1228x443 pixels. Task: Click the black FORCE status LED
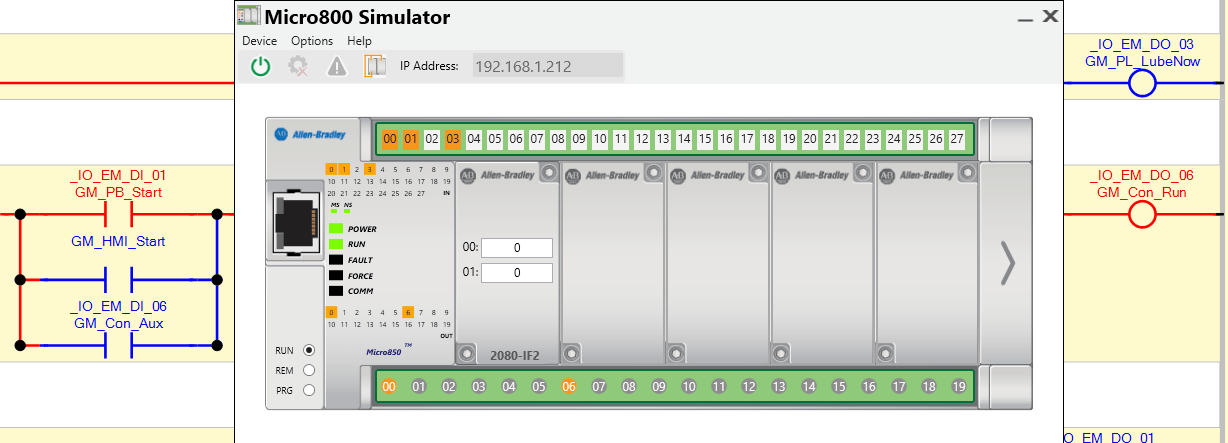tap(336, 275)
